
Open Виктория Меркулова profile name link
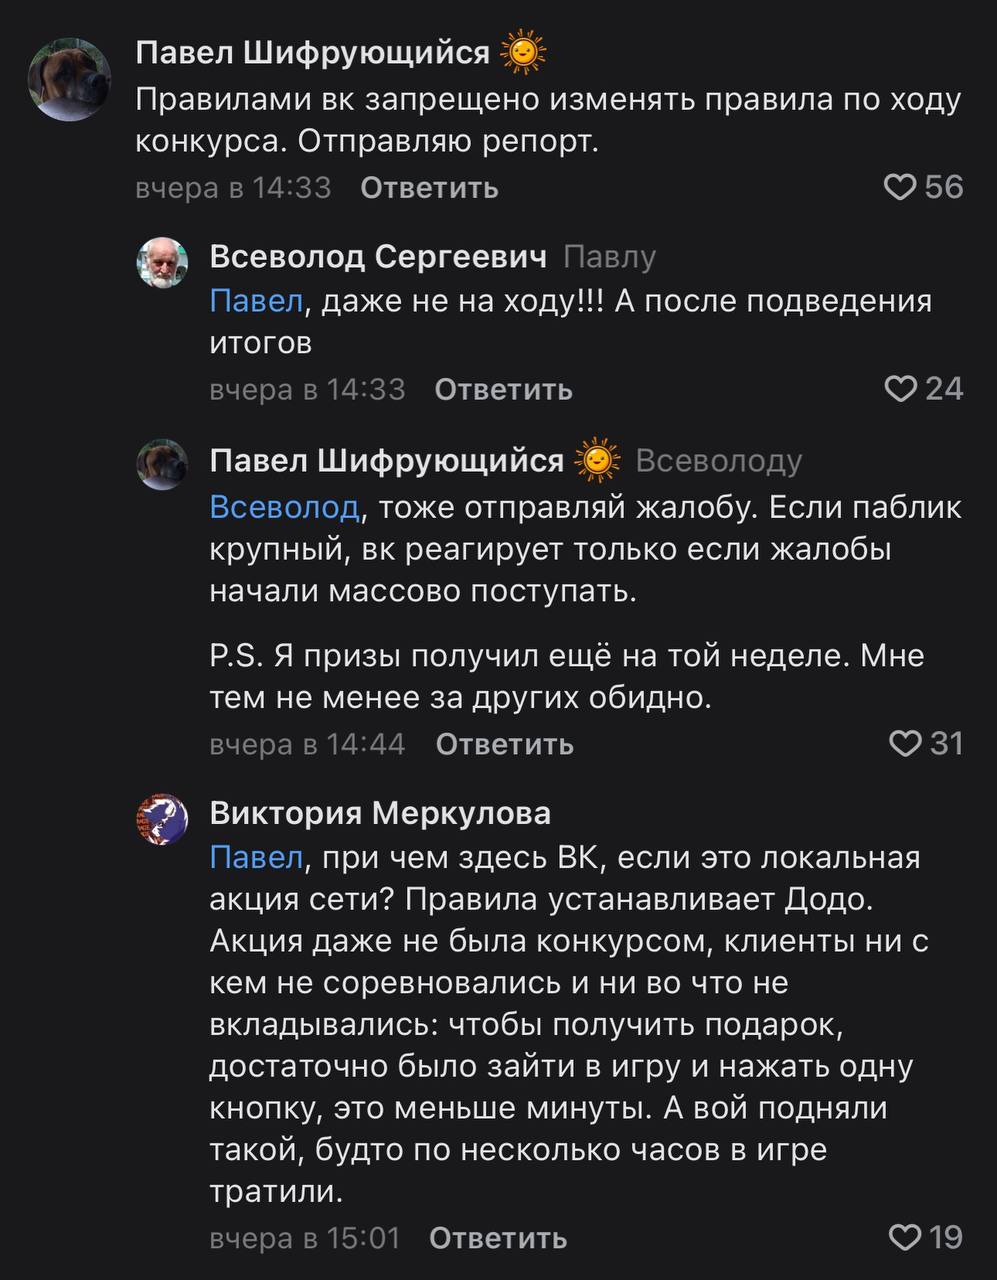(x=380, y=813)
